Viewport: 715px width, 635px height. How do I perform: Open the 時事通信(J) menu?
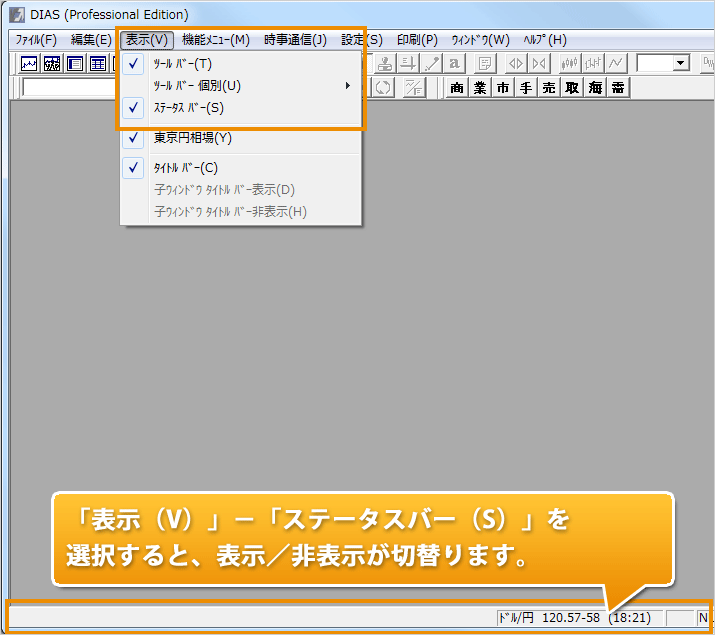[x=295, y=40]
